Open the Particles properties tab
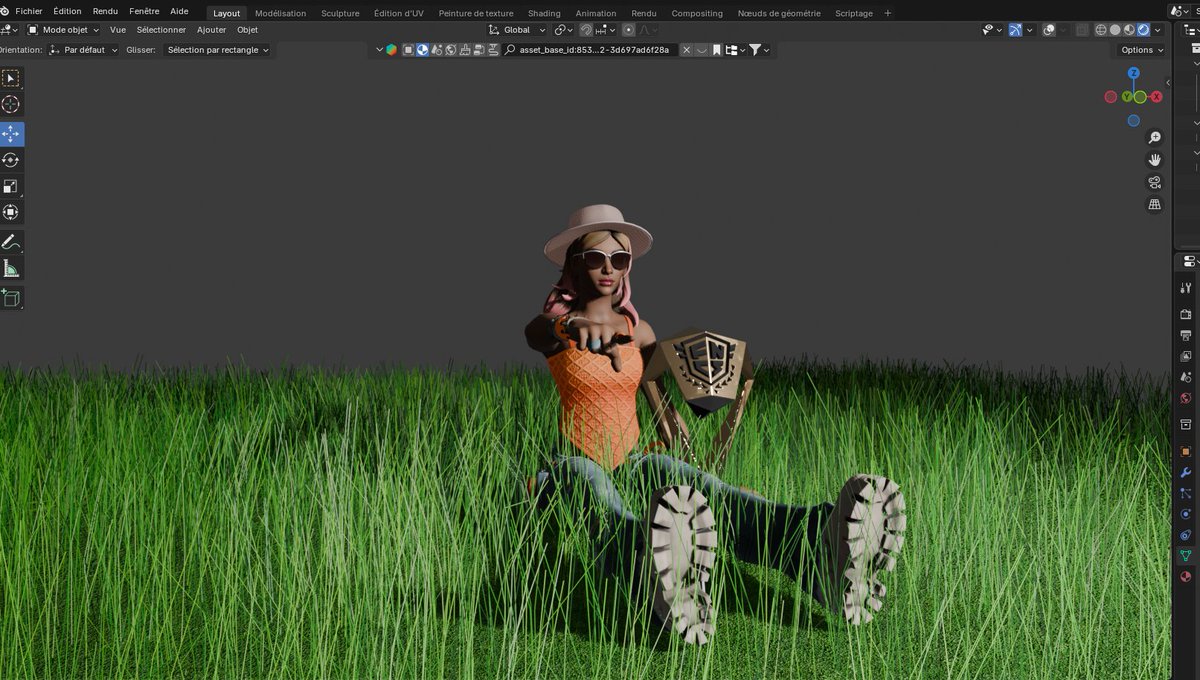 pos(1186,493)
